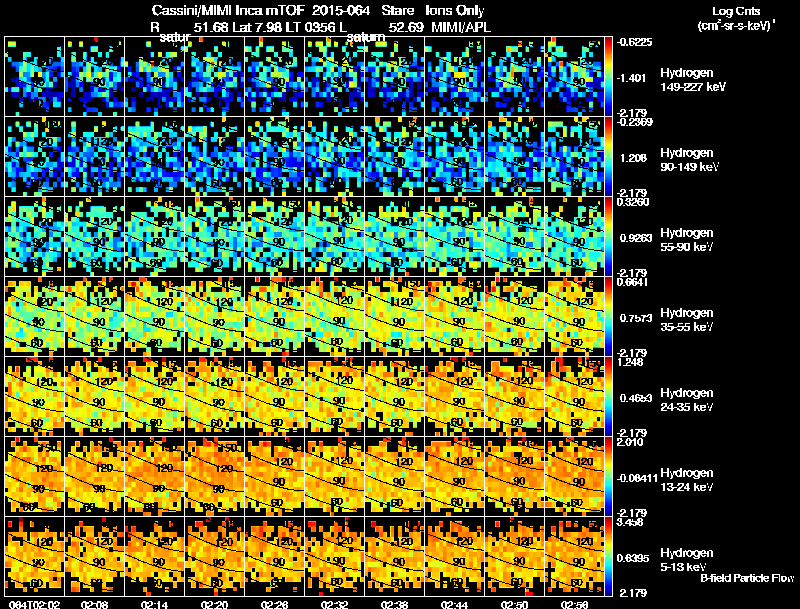This screenshot has width=800, height=609.
Task: Click the Hydrogen 55-90 keV color bar
Action: coord(609,237)
